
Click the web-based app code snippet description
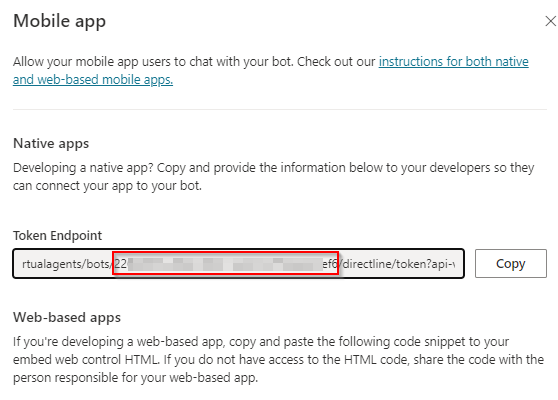[278, 359]
